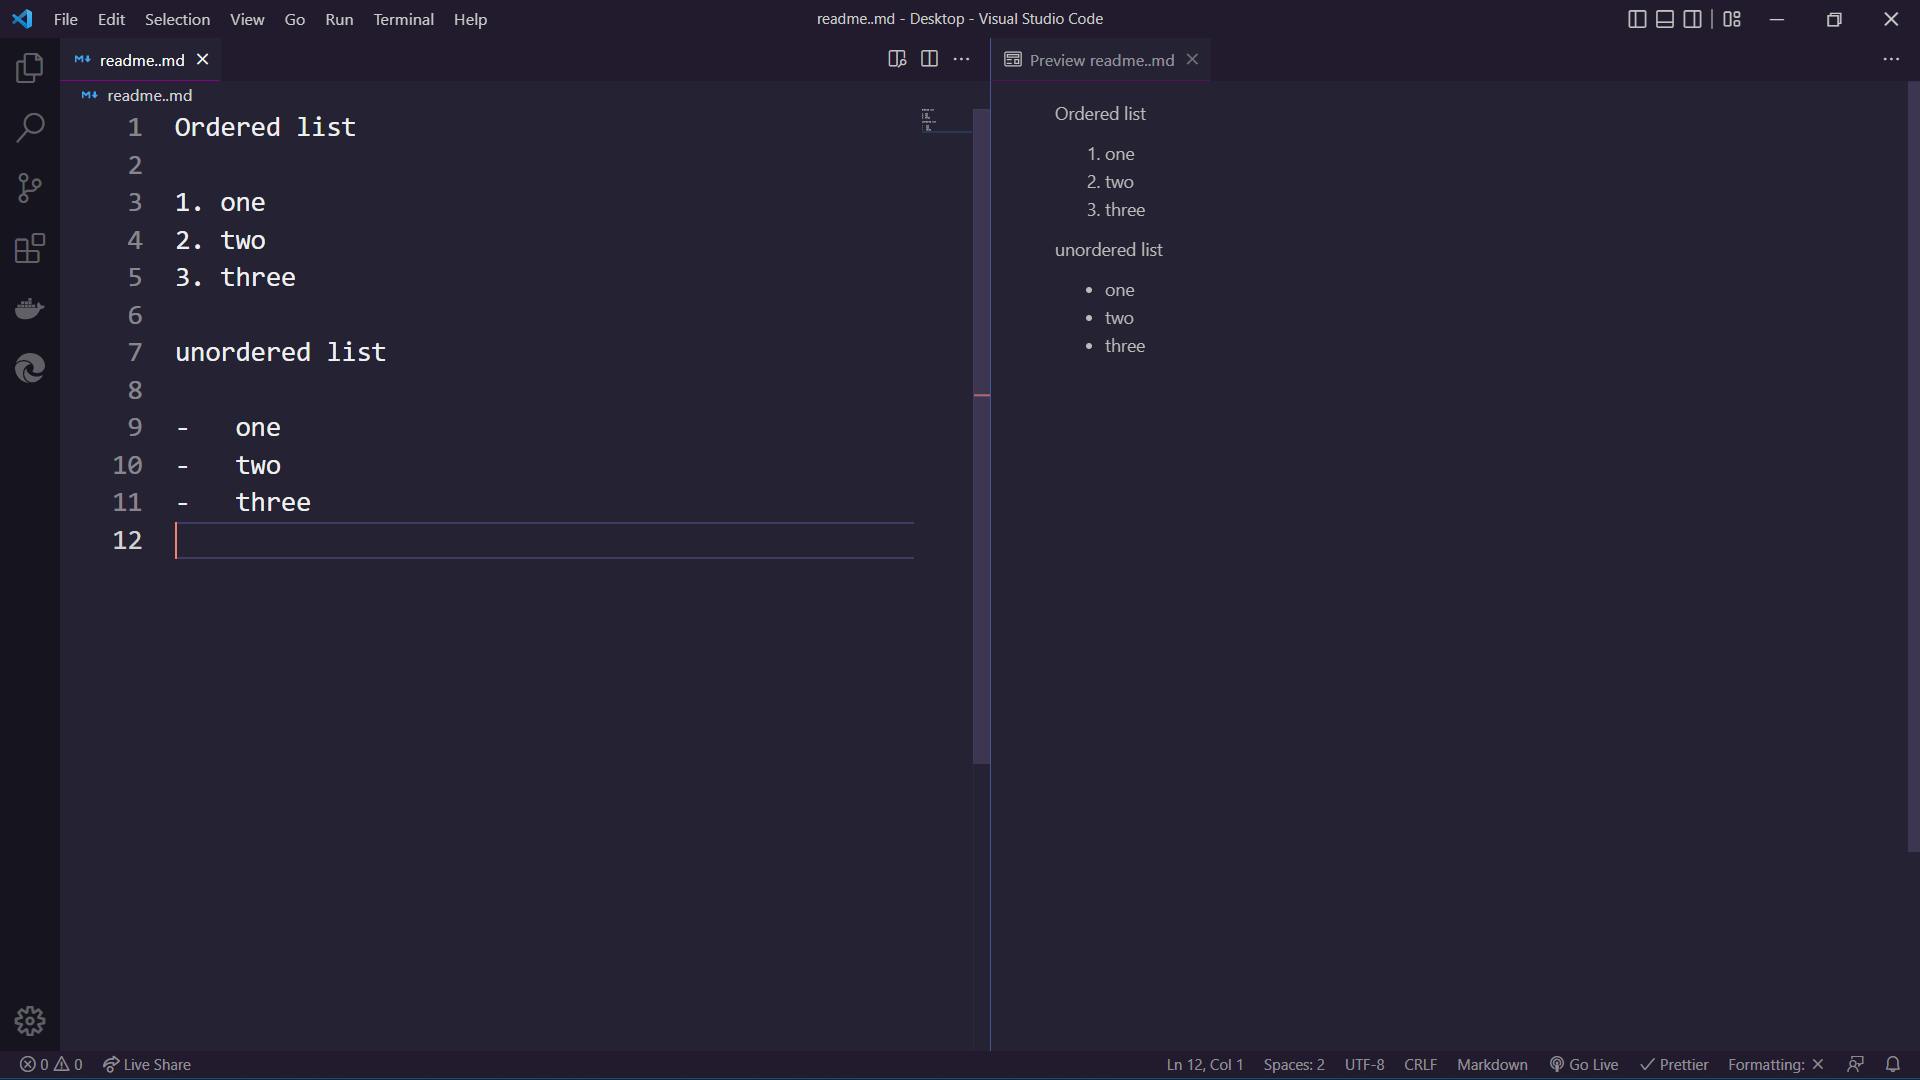Open the Explorer view in activity bar
This screenshot has width=1920, height=1080.
point(30,68)
